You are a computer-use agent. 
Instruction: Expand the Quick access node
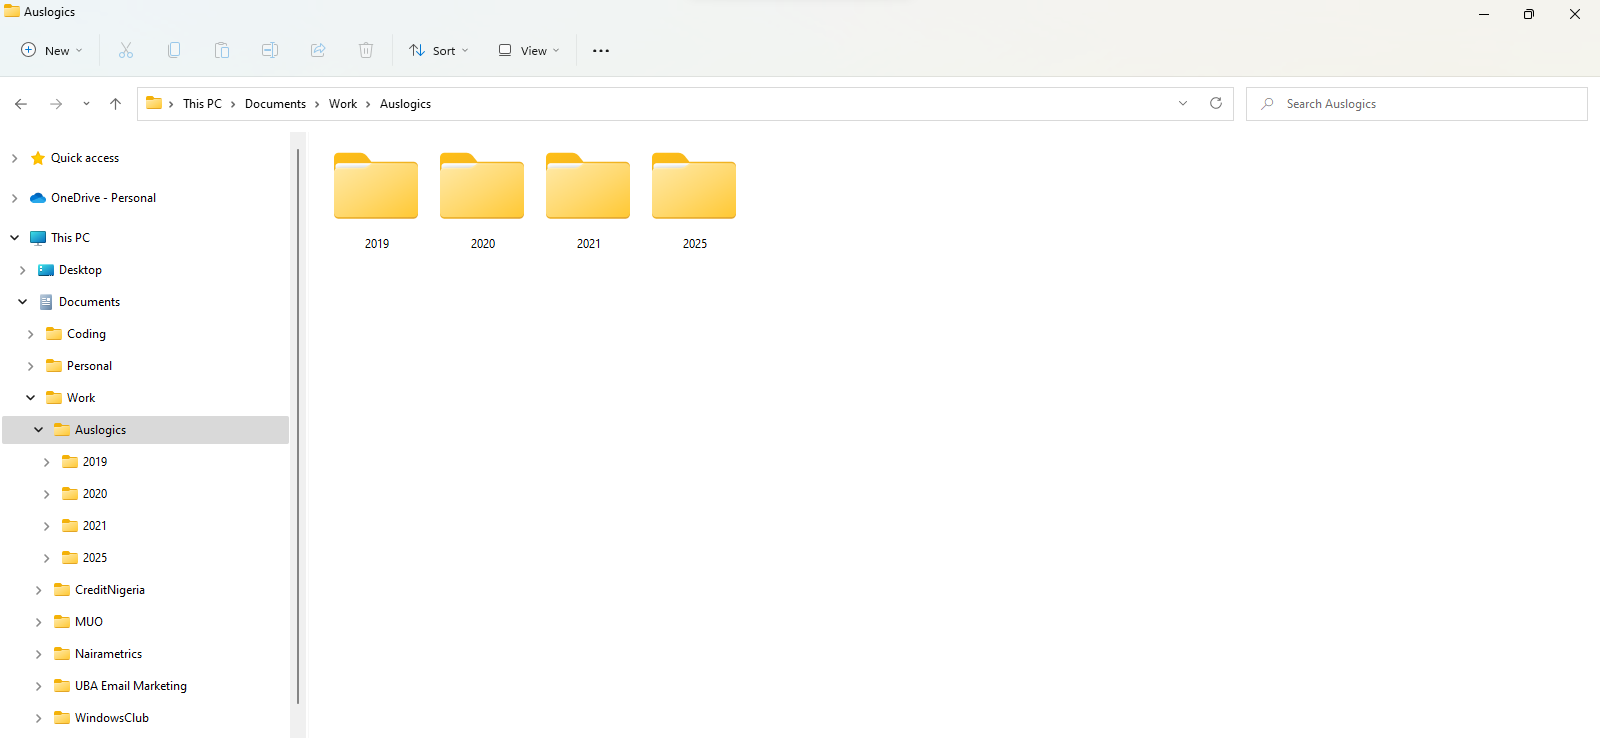tap(15, 158)
